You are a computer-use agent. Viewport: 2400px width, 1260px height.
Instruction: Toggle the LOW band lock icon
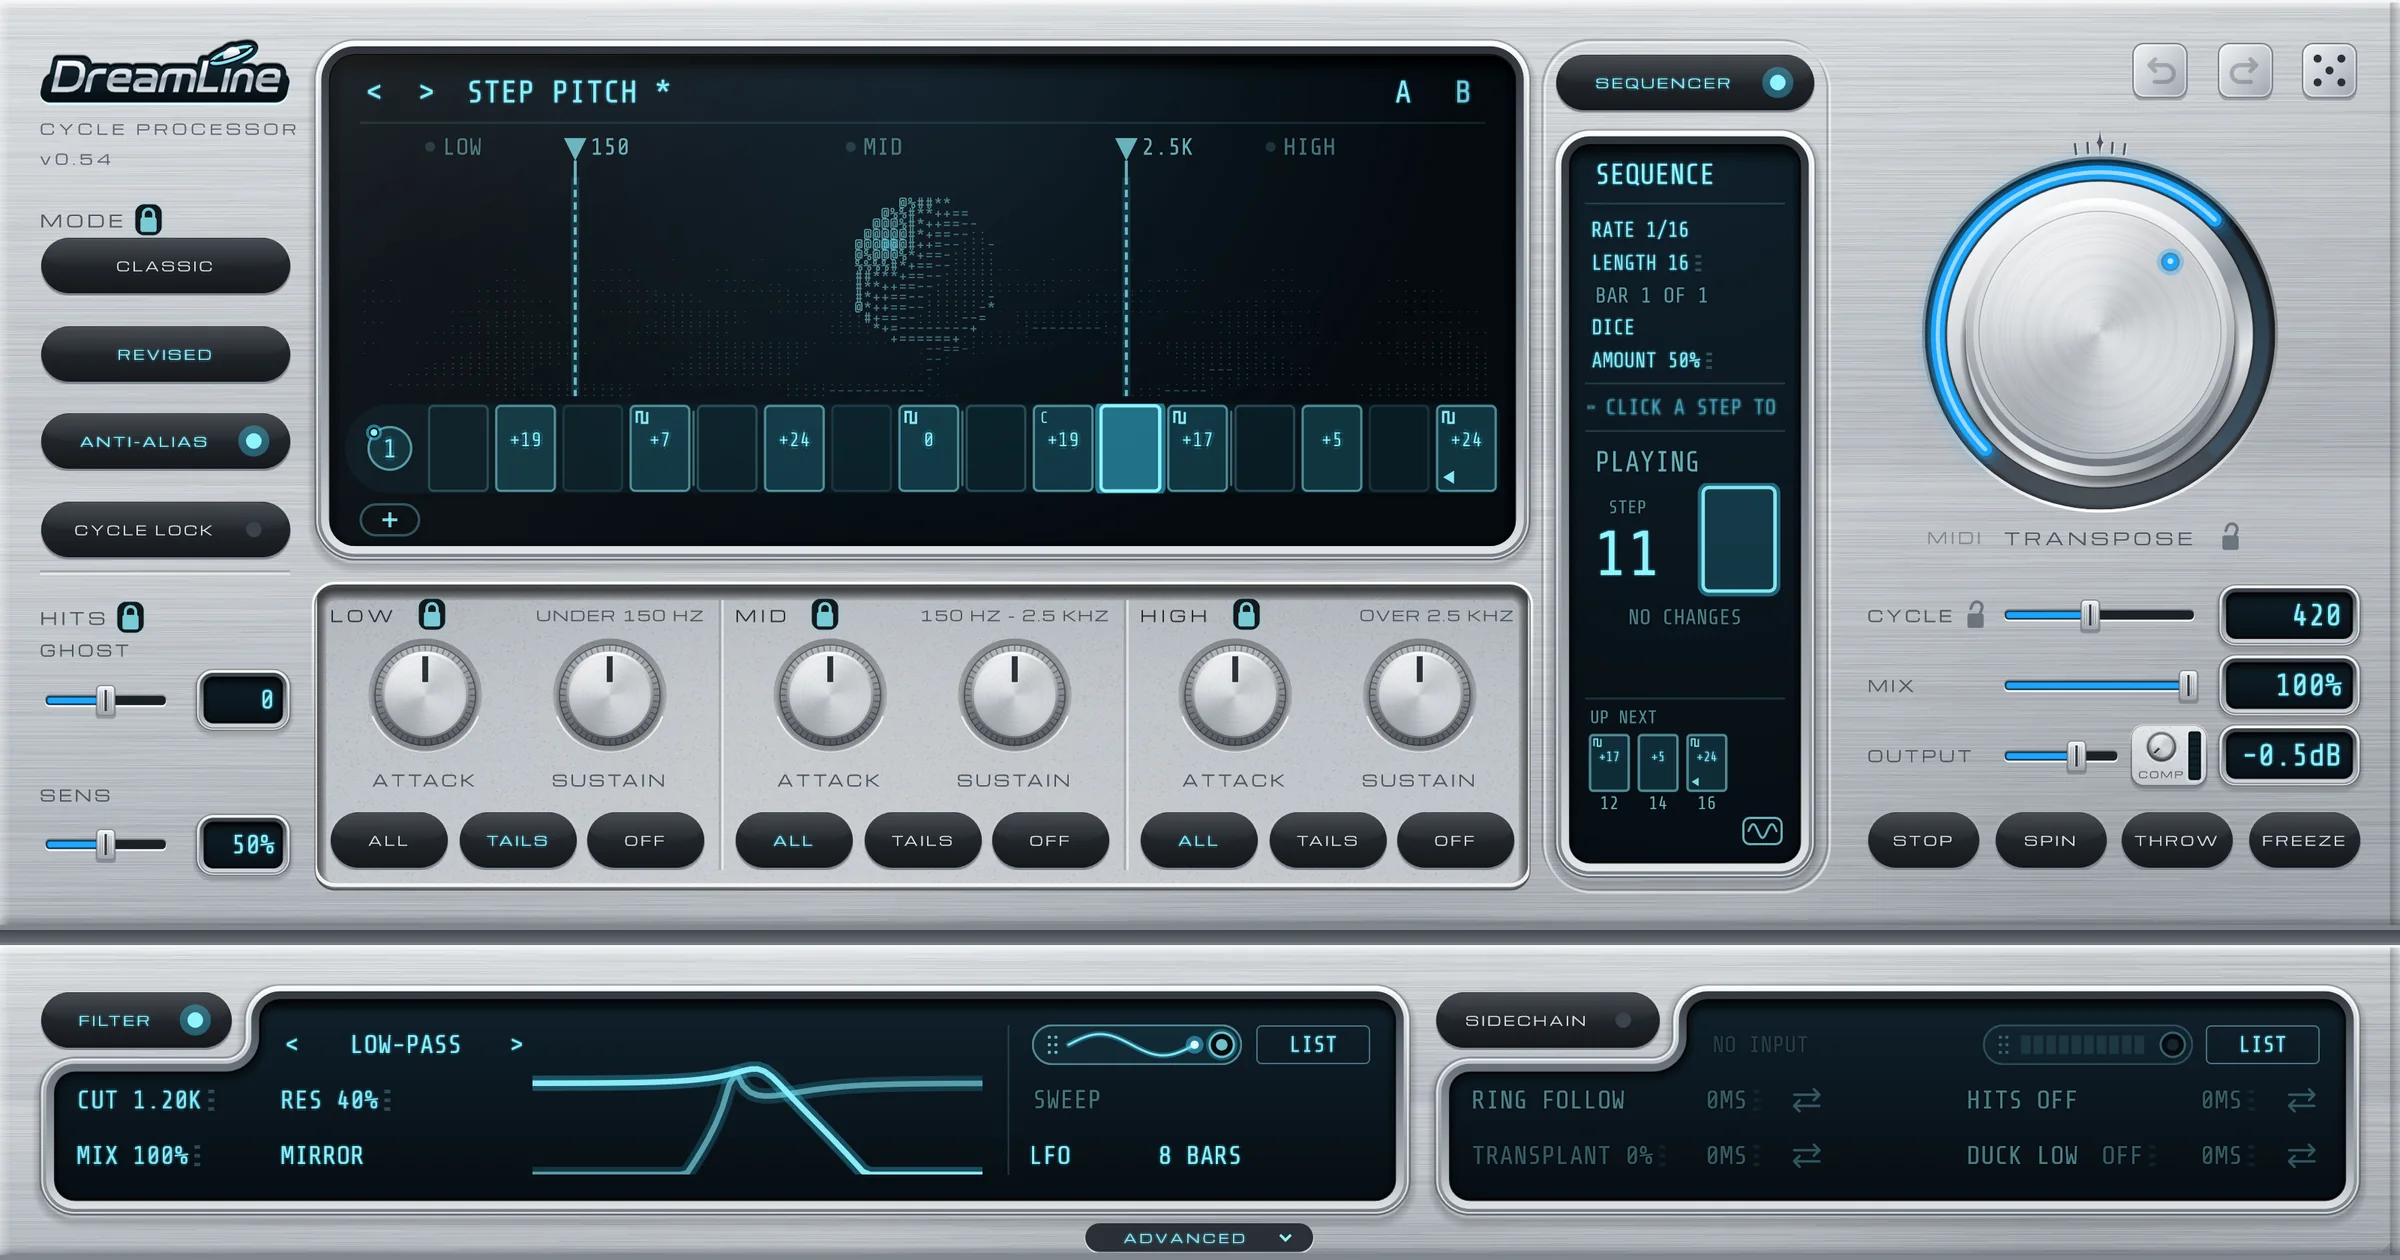431,614
